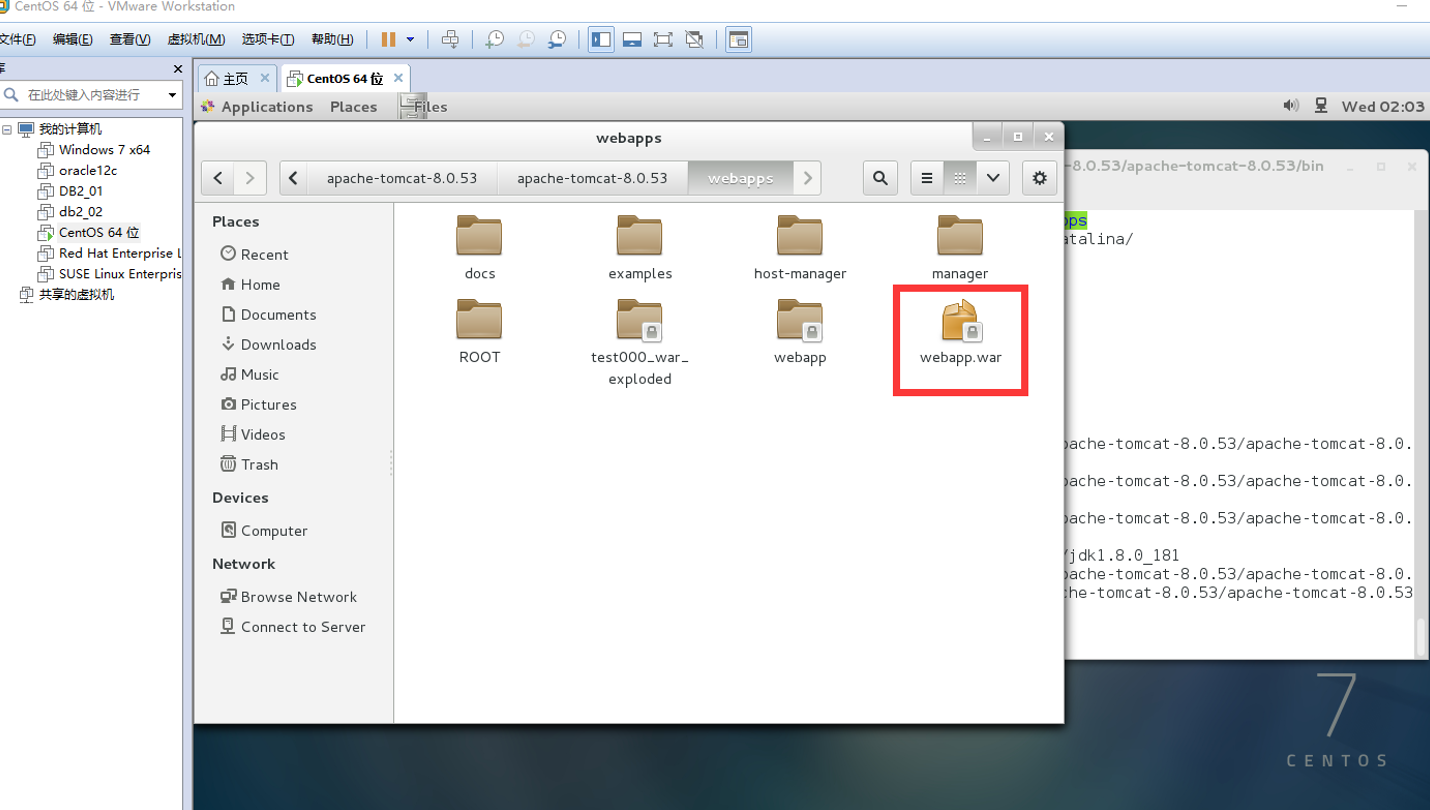Toggle VMware library sidebar view
Viewport: 1430px width, 810px height.
click(x=601, y=39)
